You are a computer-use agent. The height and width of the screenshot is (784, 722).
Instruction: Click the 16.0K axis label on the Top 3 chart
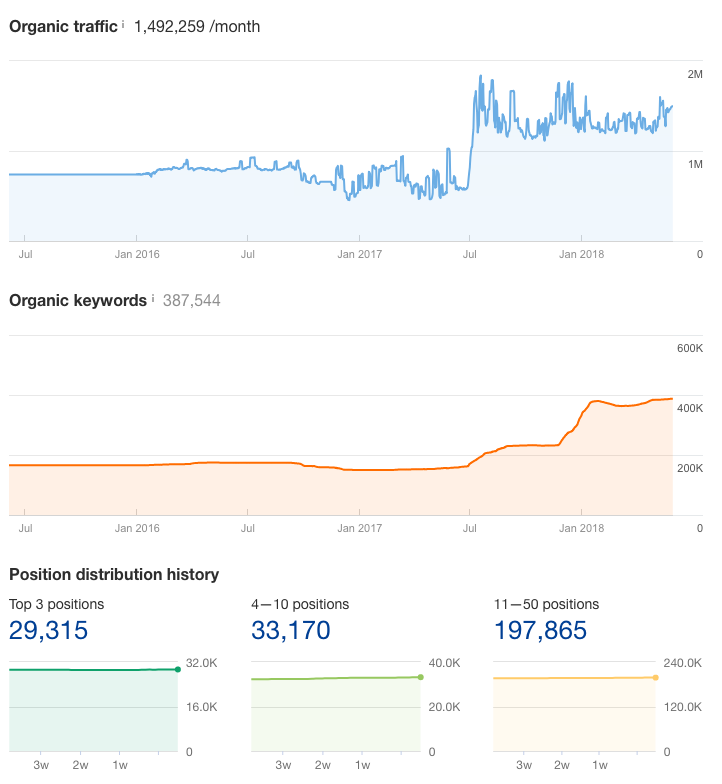click(202, 707)
